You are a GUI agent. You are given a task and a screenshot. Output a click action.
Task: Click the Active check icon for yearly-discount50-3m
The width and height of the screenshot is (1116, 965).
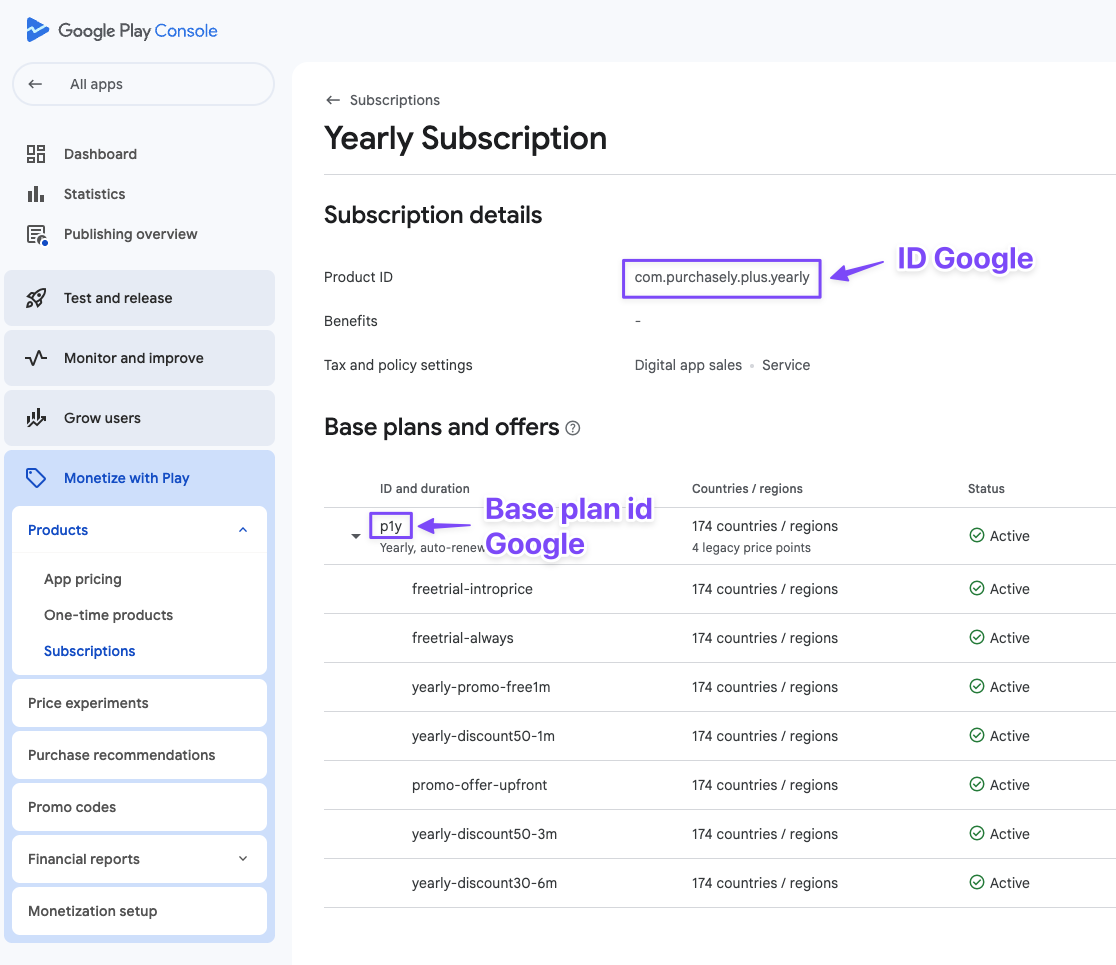tap(976, 833)
